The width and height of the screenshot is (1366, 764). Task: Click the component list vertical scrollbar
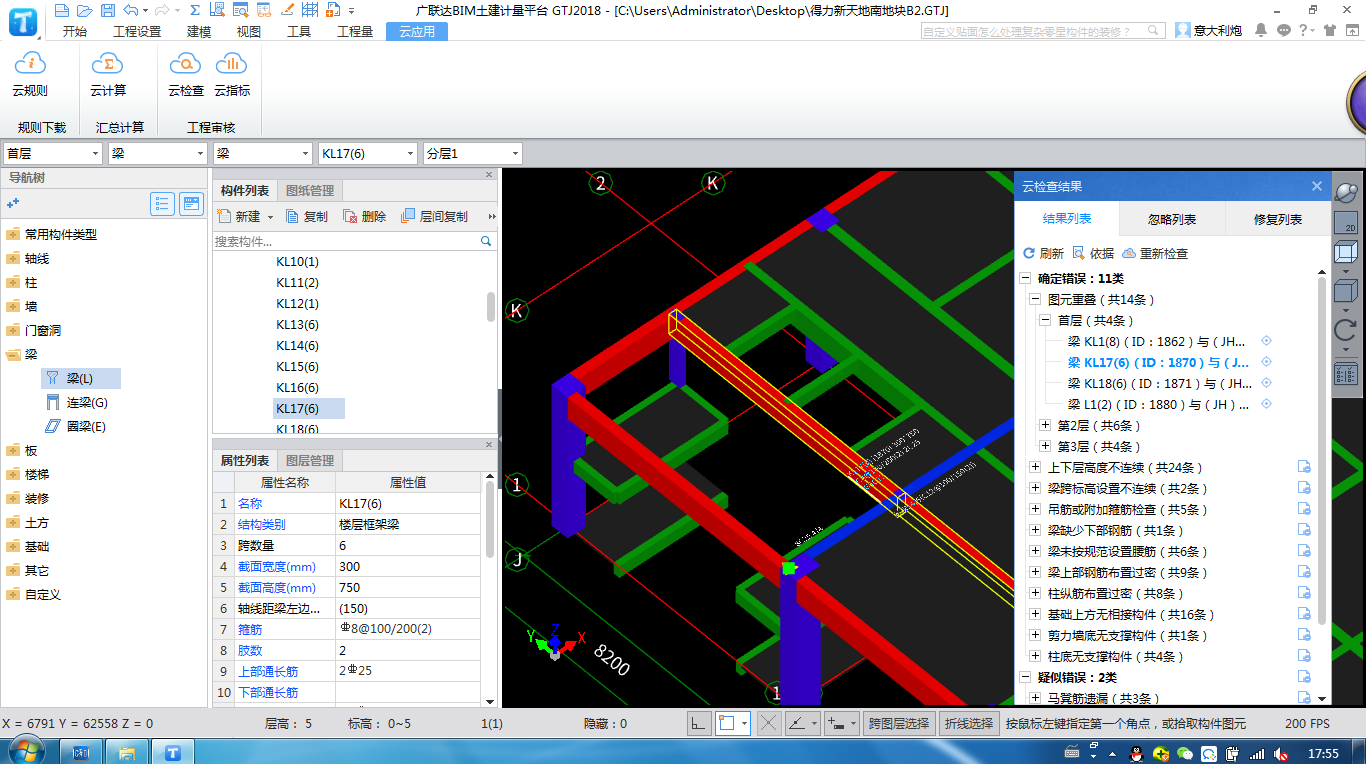(x=491, y=306)
